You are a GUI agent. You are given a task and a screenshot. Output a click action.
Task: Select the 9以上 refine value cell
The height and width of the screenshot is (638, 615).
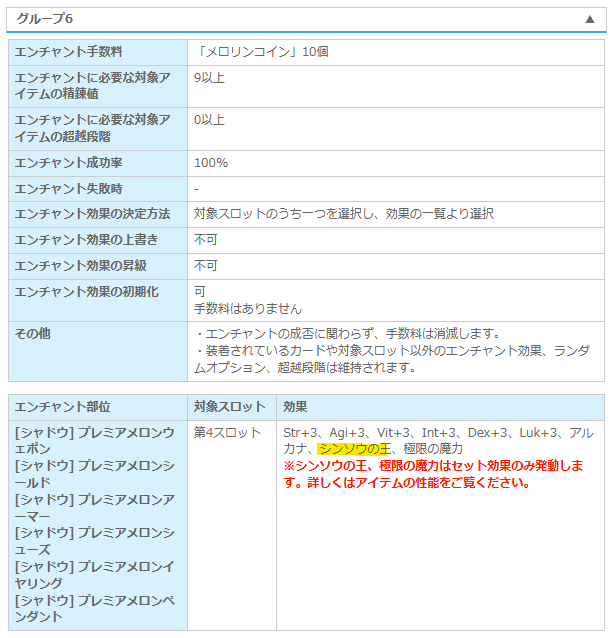(396, 87)
